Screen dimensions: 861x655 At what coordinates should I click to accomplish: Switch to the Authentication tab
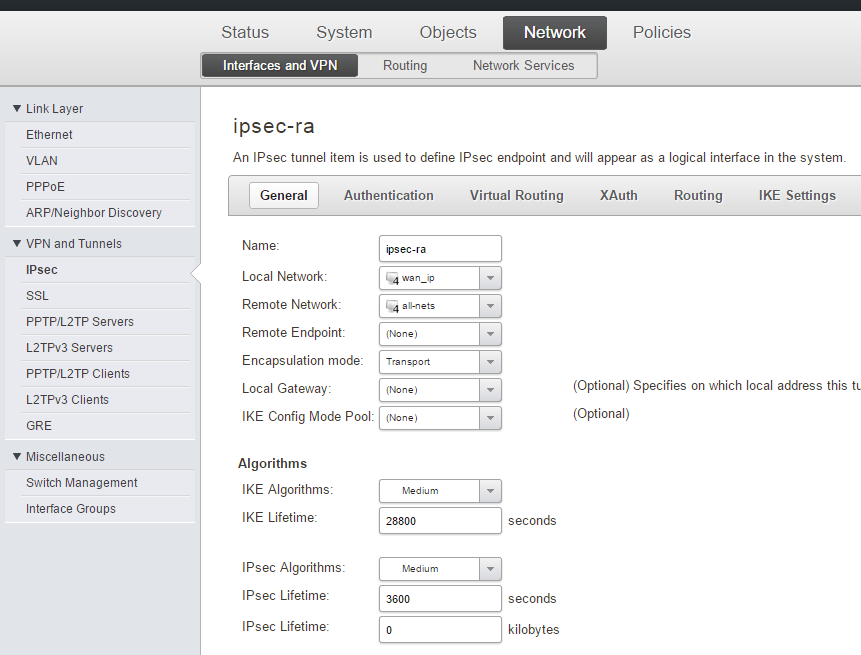click(x=389, y=196)
